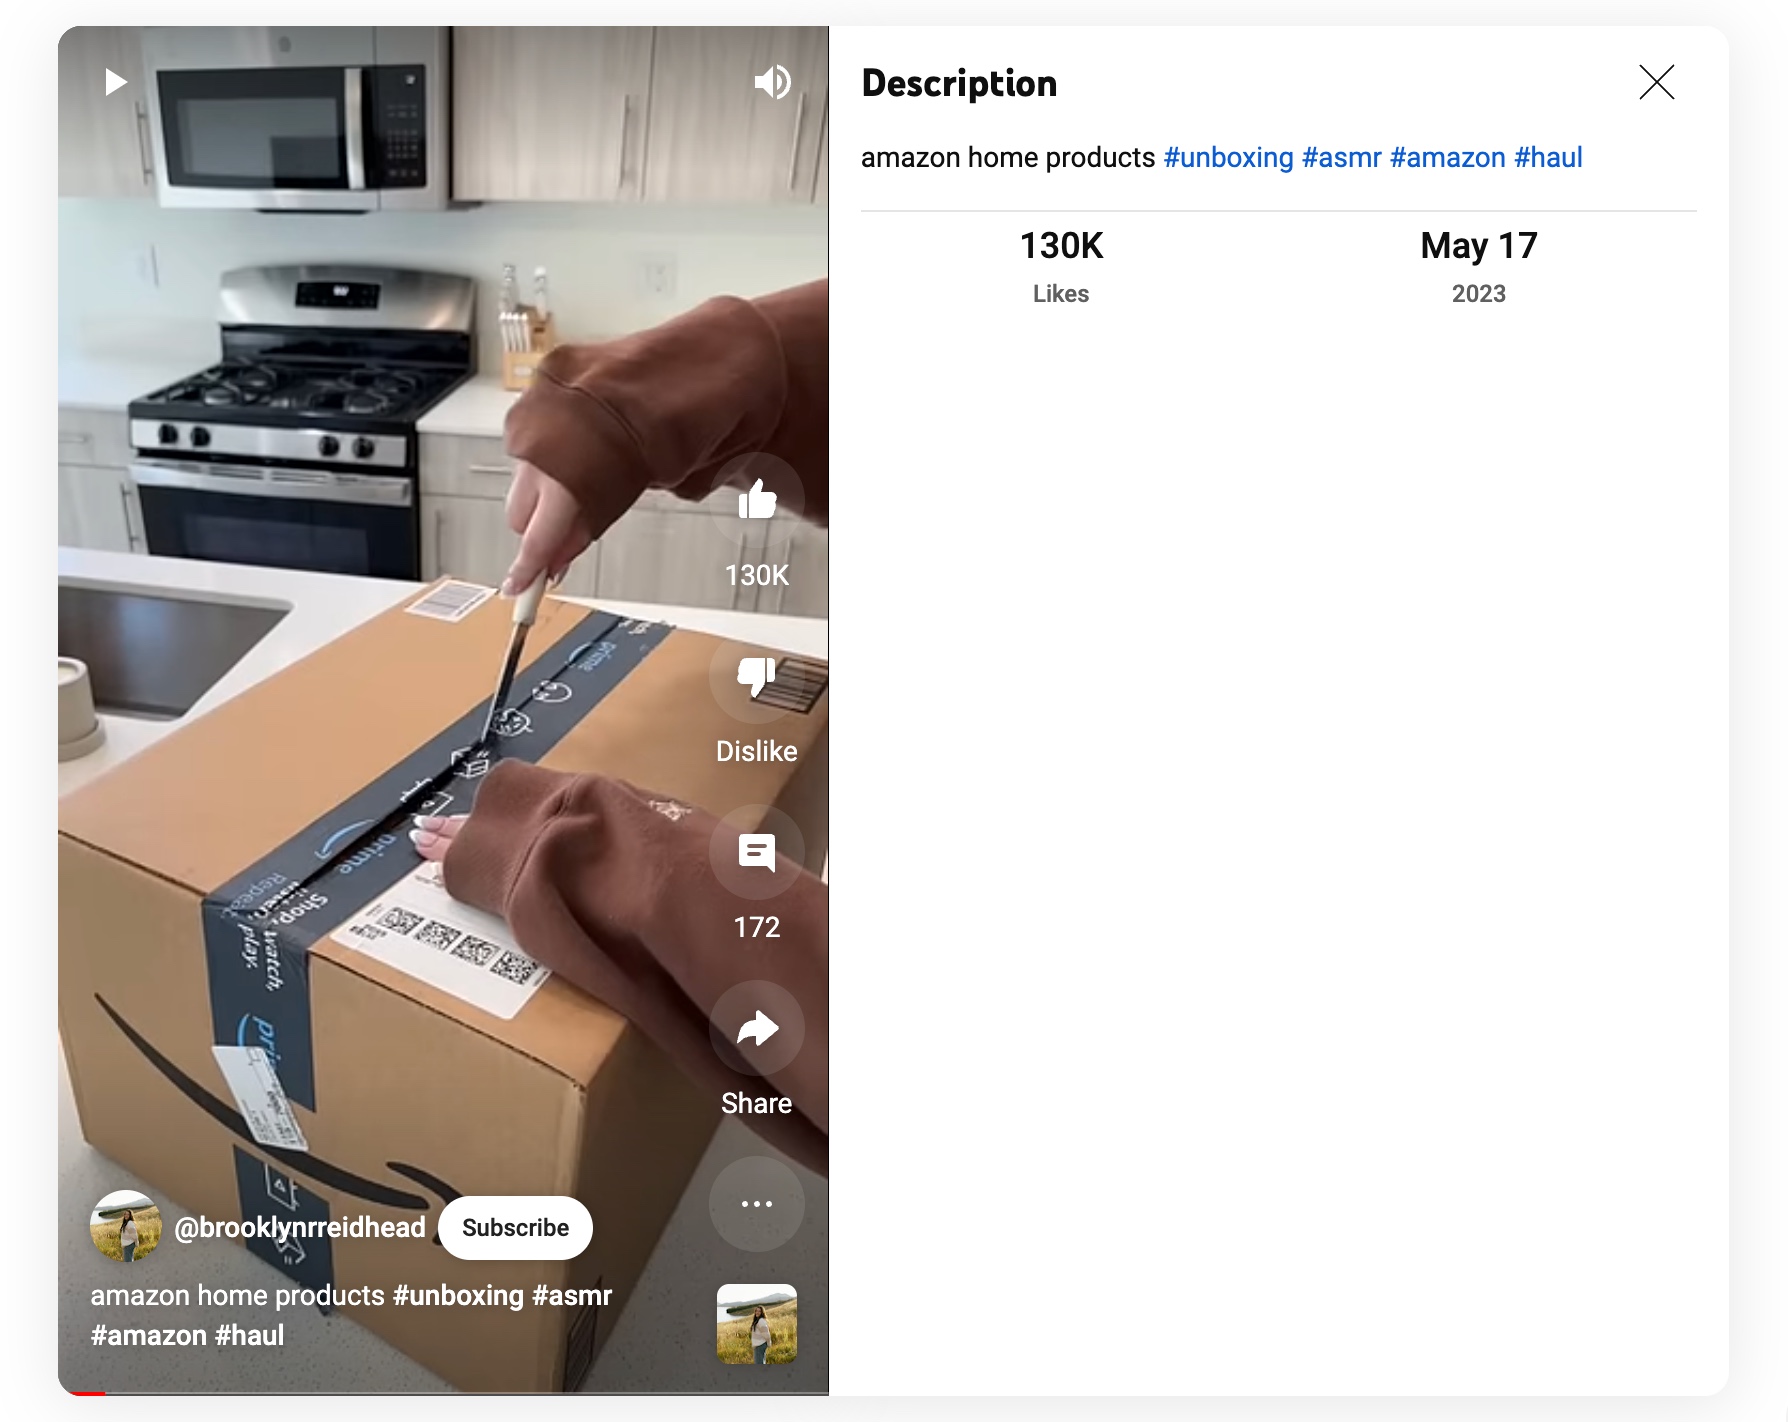
Task: Open the three-dot more options menu
Action: 757,1204
